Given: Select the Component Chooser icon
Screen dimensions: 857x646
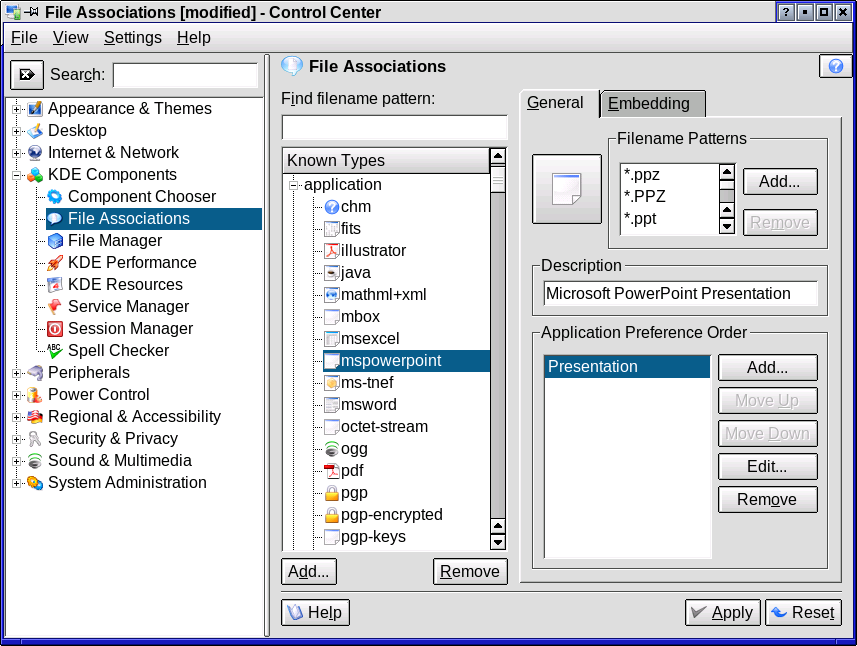Looking at the screenshot, I should tap(55, 197).
